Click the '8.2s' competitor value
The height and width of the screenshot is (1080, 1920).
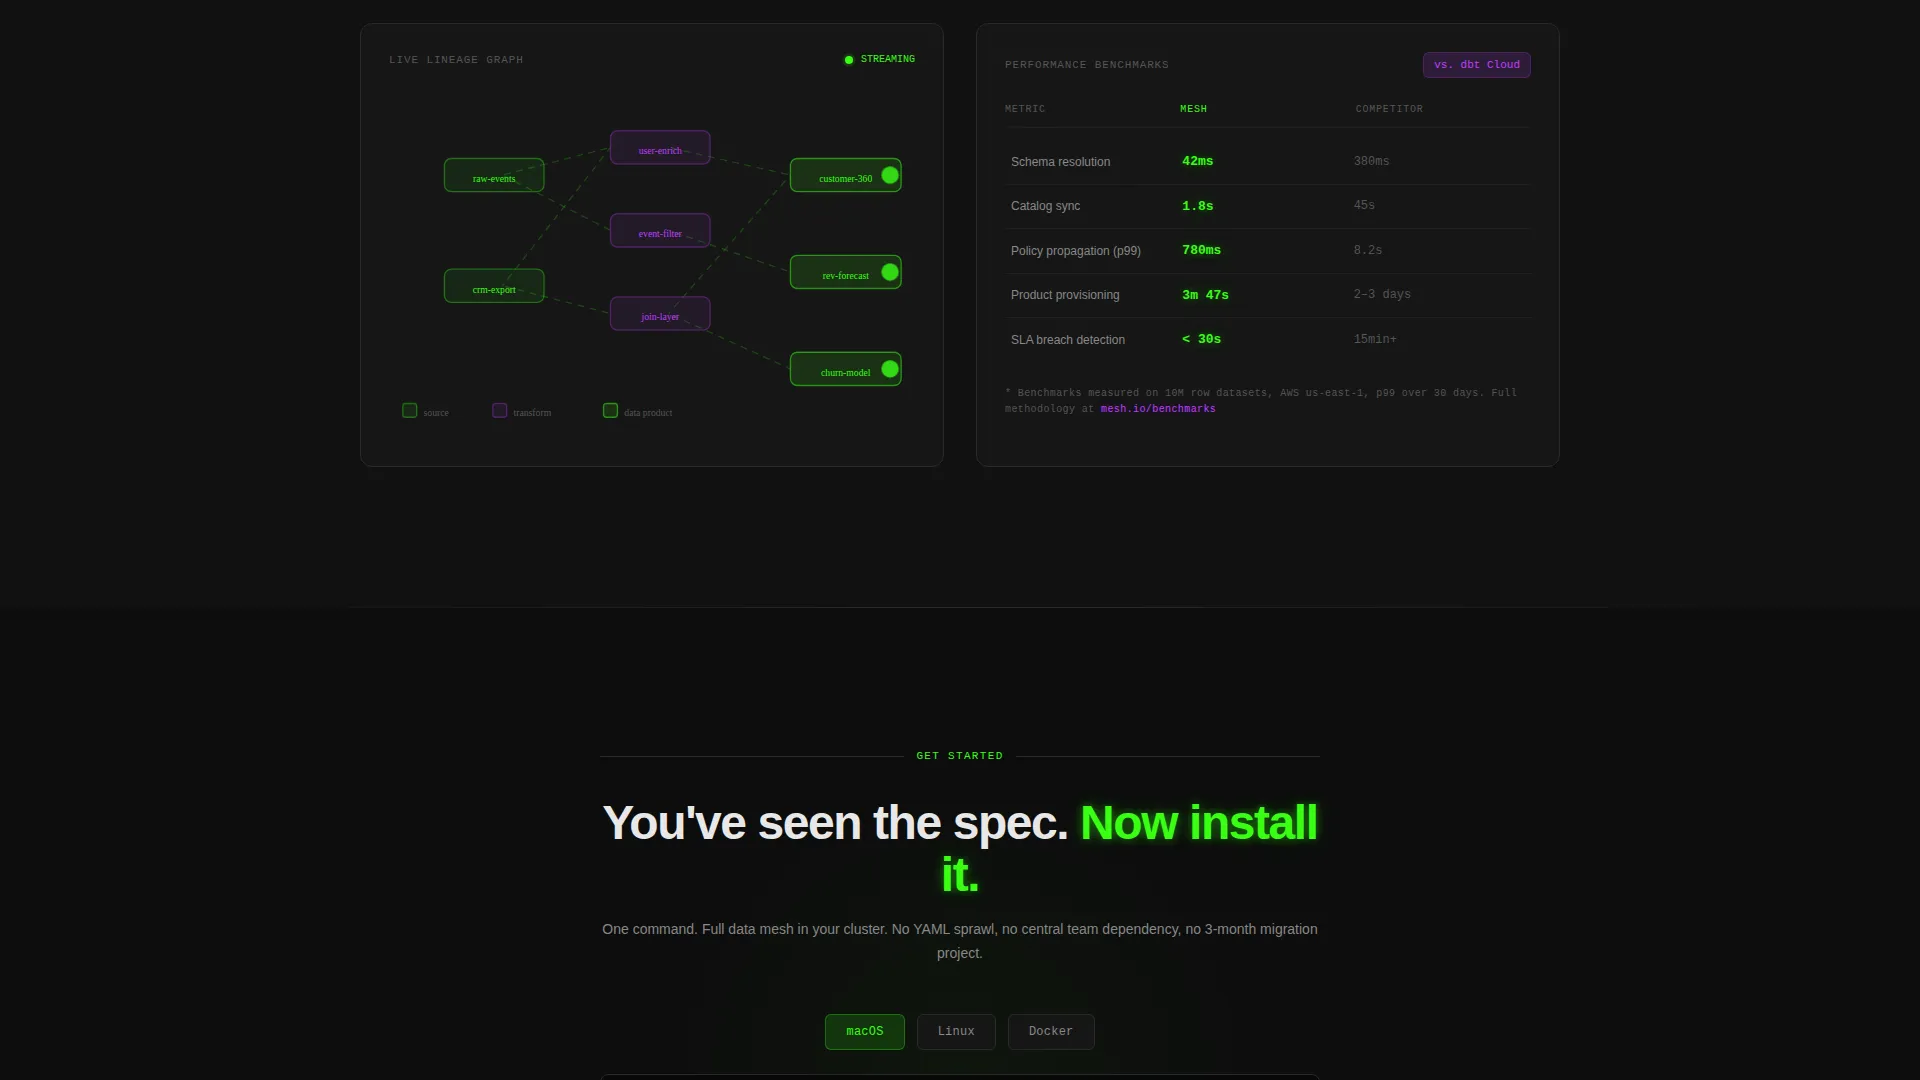tap(1367, 250)
